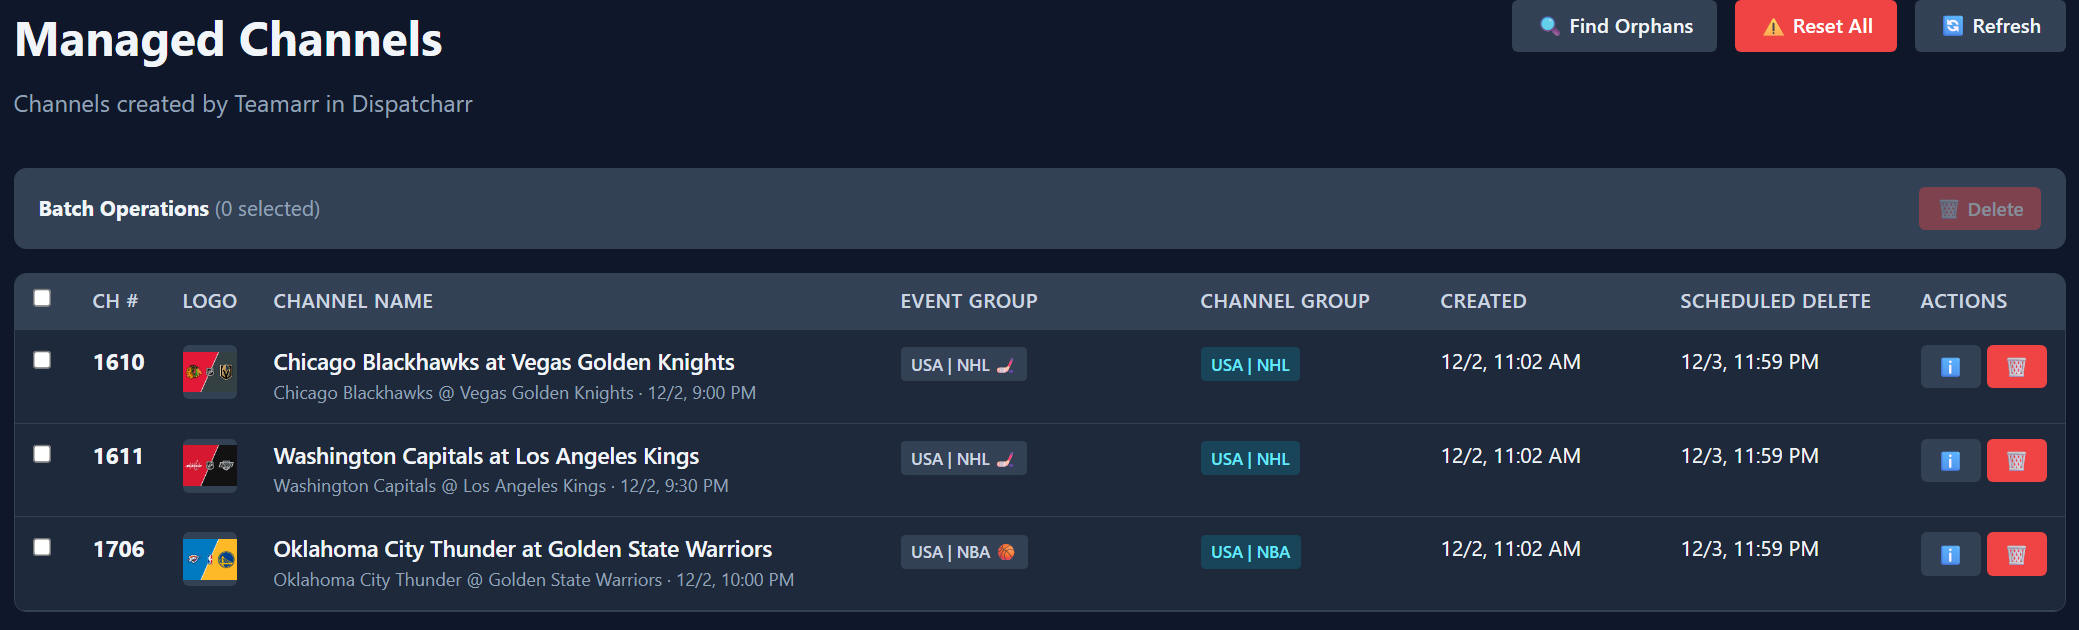Click the USA | NHL event group badge for 1610

(x=963, y=365)
